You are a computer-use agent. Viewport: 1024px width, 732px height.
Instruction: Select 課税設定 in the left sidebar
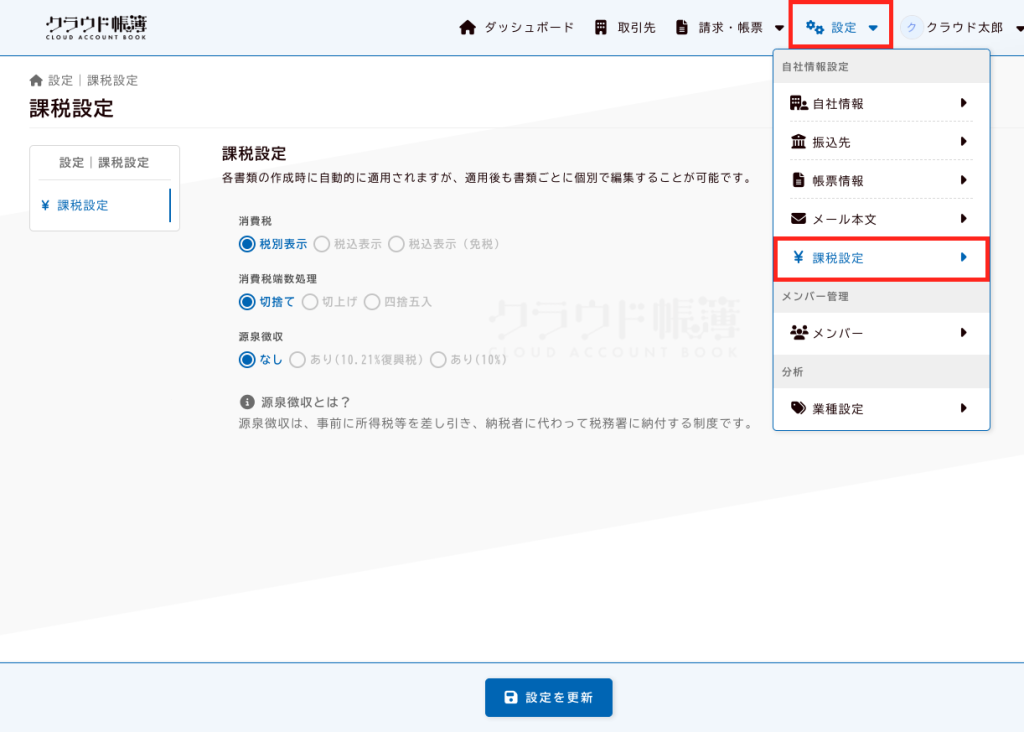(83, 205)
